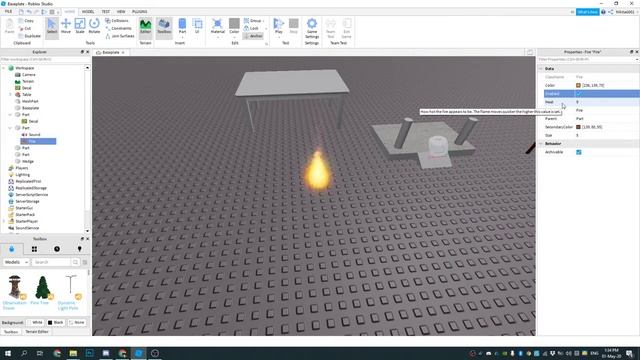The width and height of the screenshot is (640, 360).
Task: Click the Paste clipboard button
Action: [x=9, y=26]
